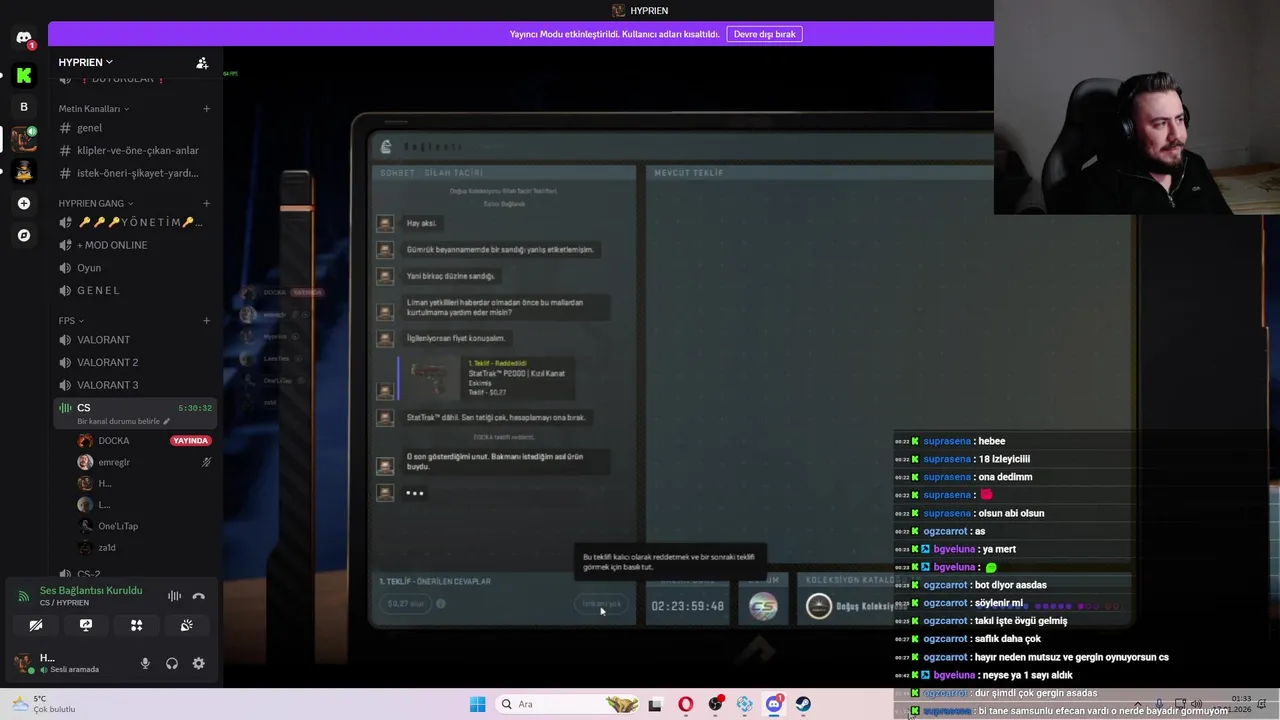Screen dimensions: 1280x720
Task: Create channel in HYPRIEN GANG category
Action: [206, 203]
